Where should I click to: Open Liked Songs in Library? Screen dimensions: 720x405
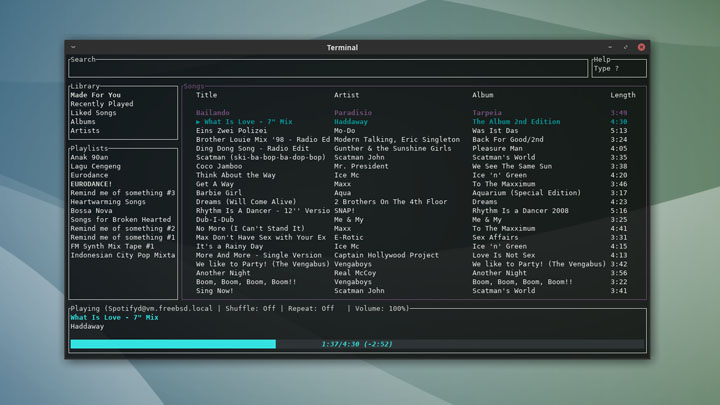tap(93, 112)
